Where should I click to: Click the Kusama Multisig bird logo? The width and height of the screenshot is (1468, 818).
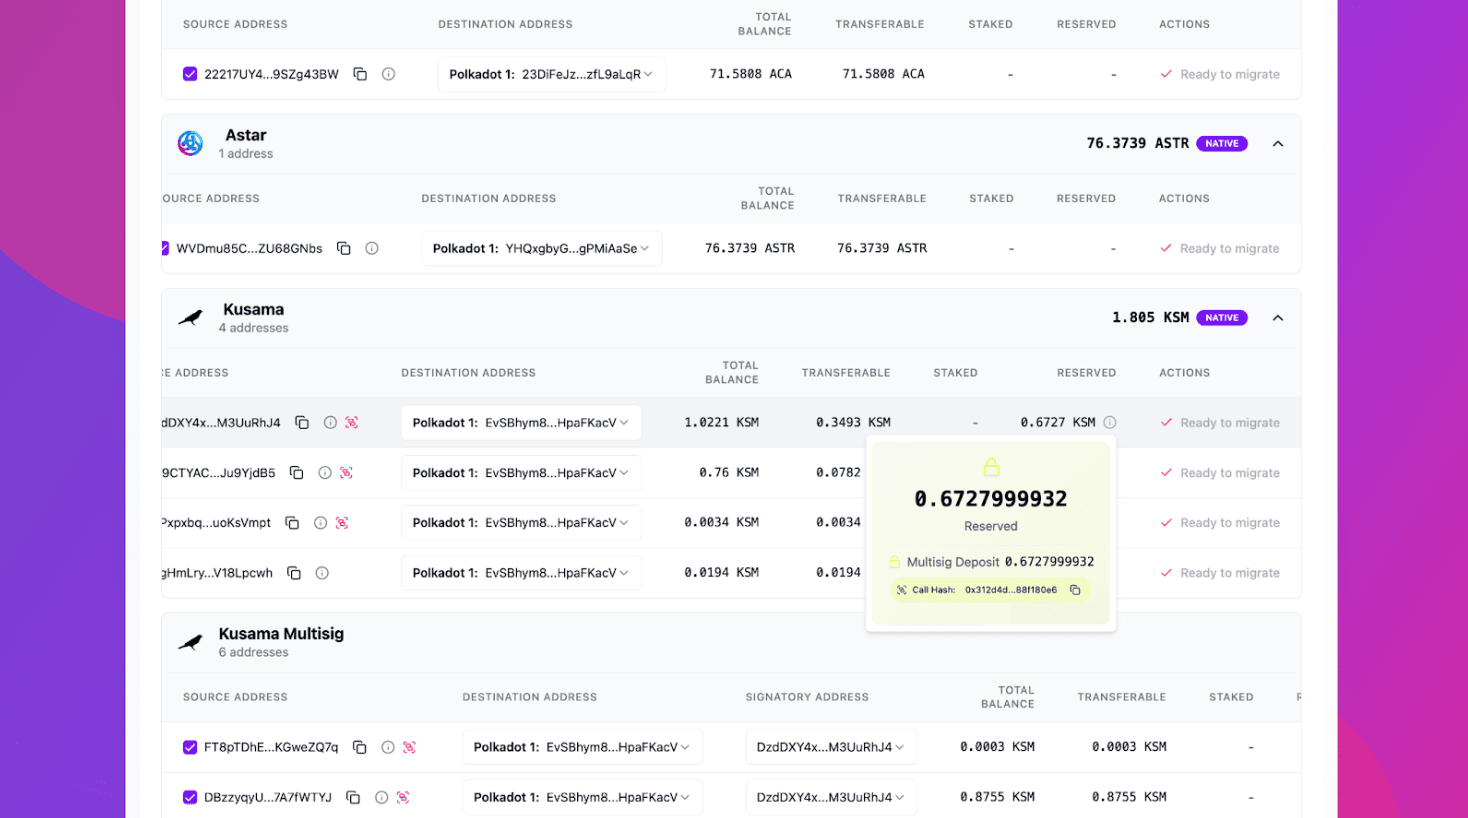(190, 642)
